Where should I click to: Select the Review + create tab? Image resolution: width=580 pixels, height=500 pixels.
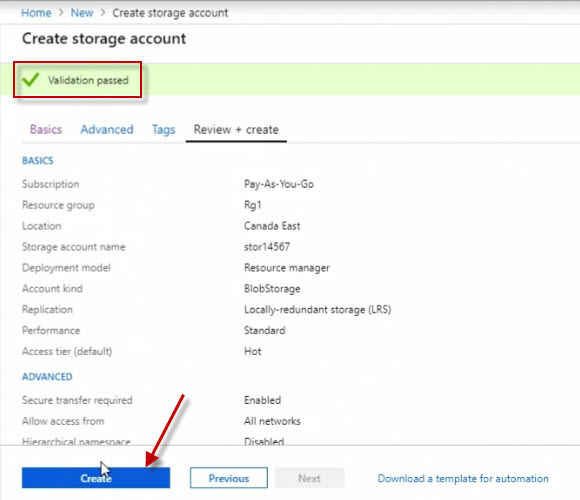pos(236,129)
